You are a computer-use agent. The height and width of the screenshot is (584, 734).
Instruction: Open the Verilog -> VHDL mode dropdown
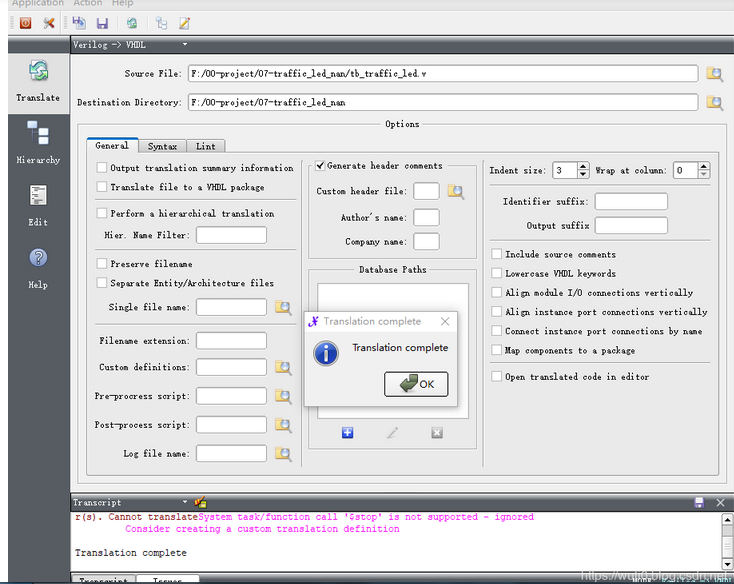[185, 44]
